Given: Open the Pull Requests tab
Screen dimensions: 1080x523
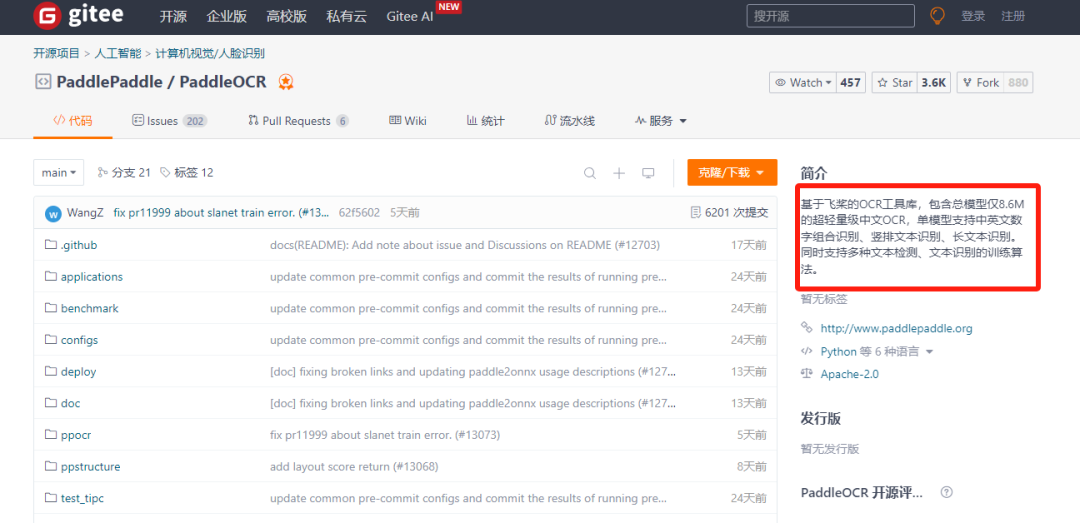Looking at the screenshot, I should 298,121.
